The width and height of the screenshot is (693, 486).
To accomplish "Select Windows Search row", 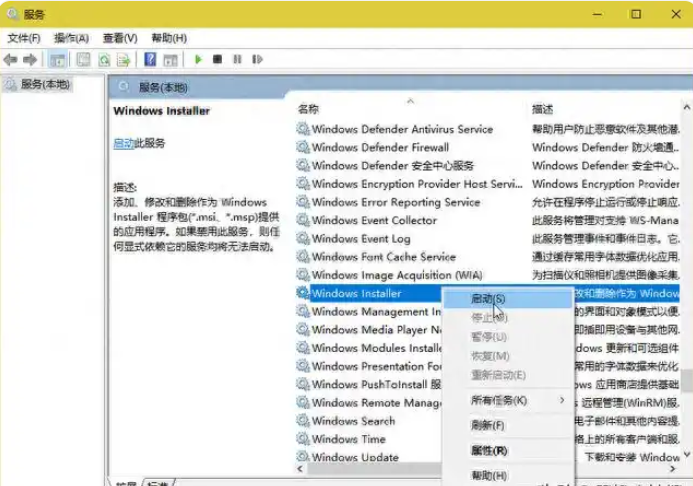I will pos(369,421).
